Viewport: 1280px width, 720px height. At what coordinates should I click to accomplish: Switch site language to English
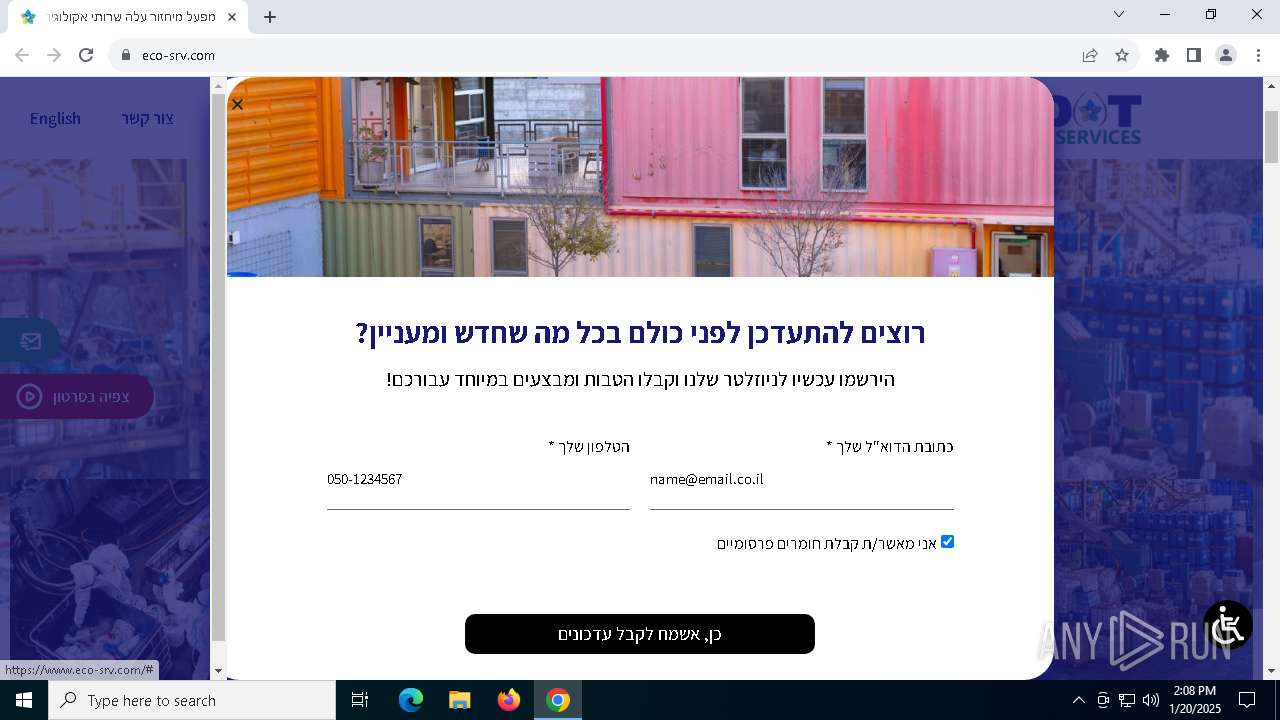coord(55,118)
